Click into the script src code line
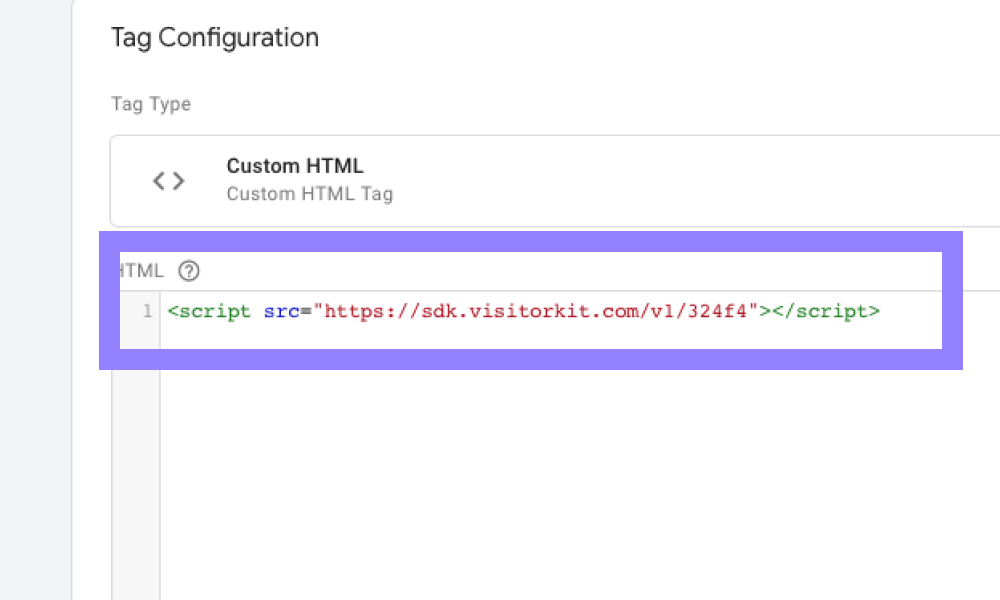This screenshot has height=600, width=1000. point(524,311)
